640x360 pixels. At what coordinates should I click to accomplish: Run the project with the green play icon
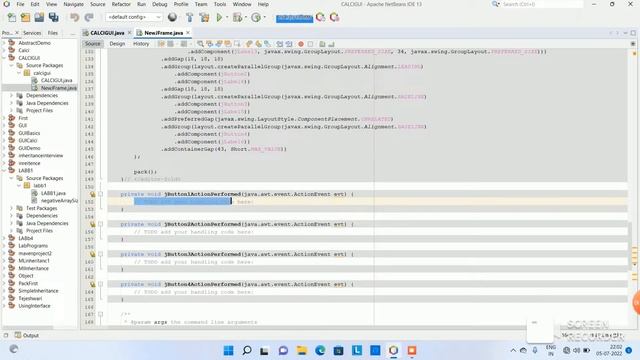tap(219, 17)
